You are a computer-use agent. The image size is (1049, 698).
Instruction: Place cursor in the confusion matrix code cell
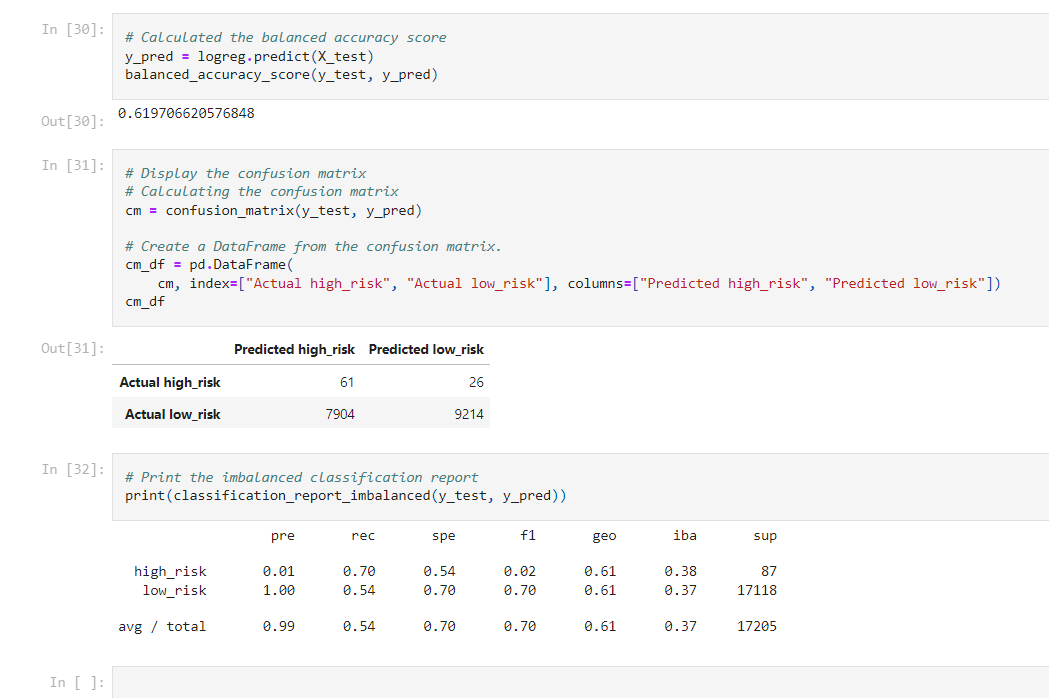pos(400,245)
